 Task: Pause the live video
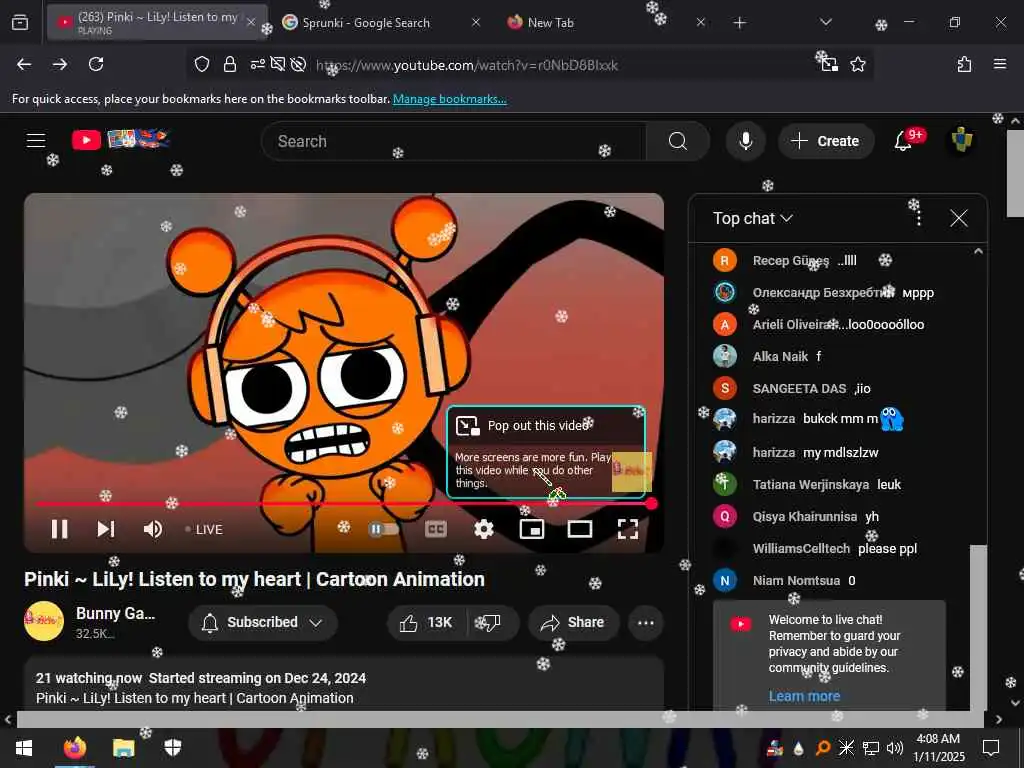(59, 529)
